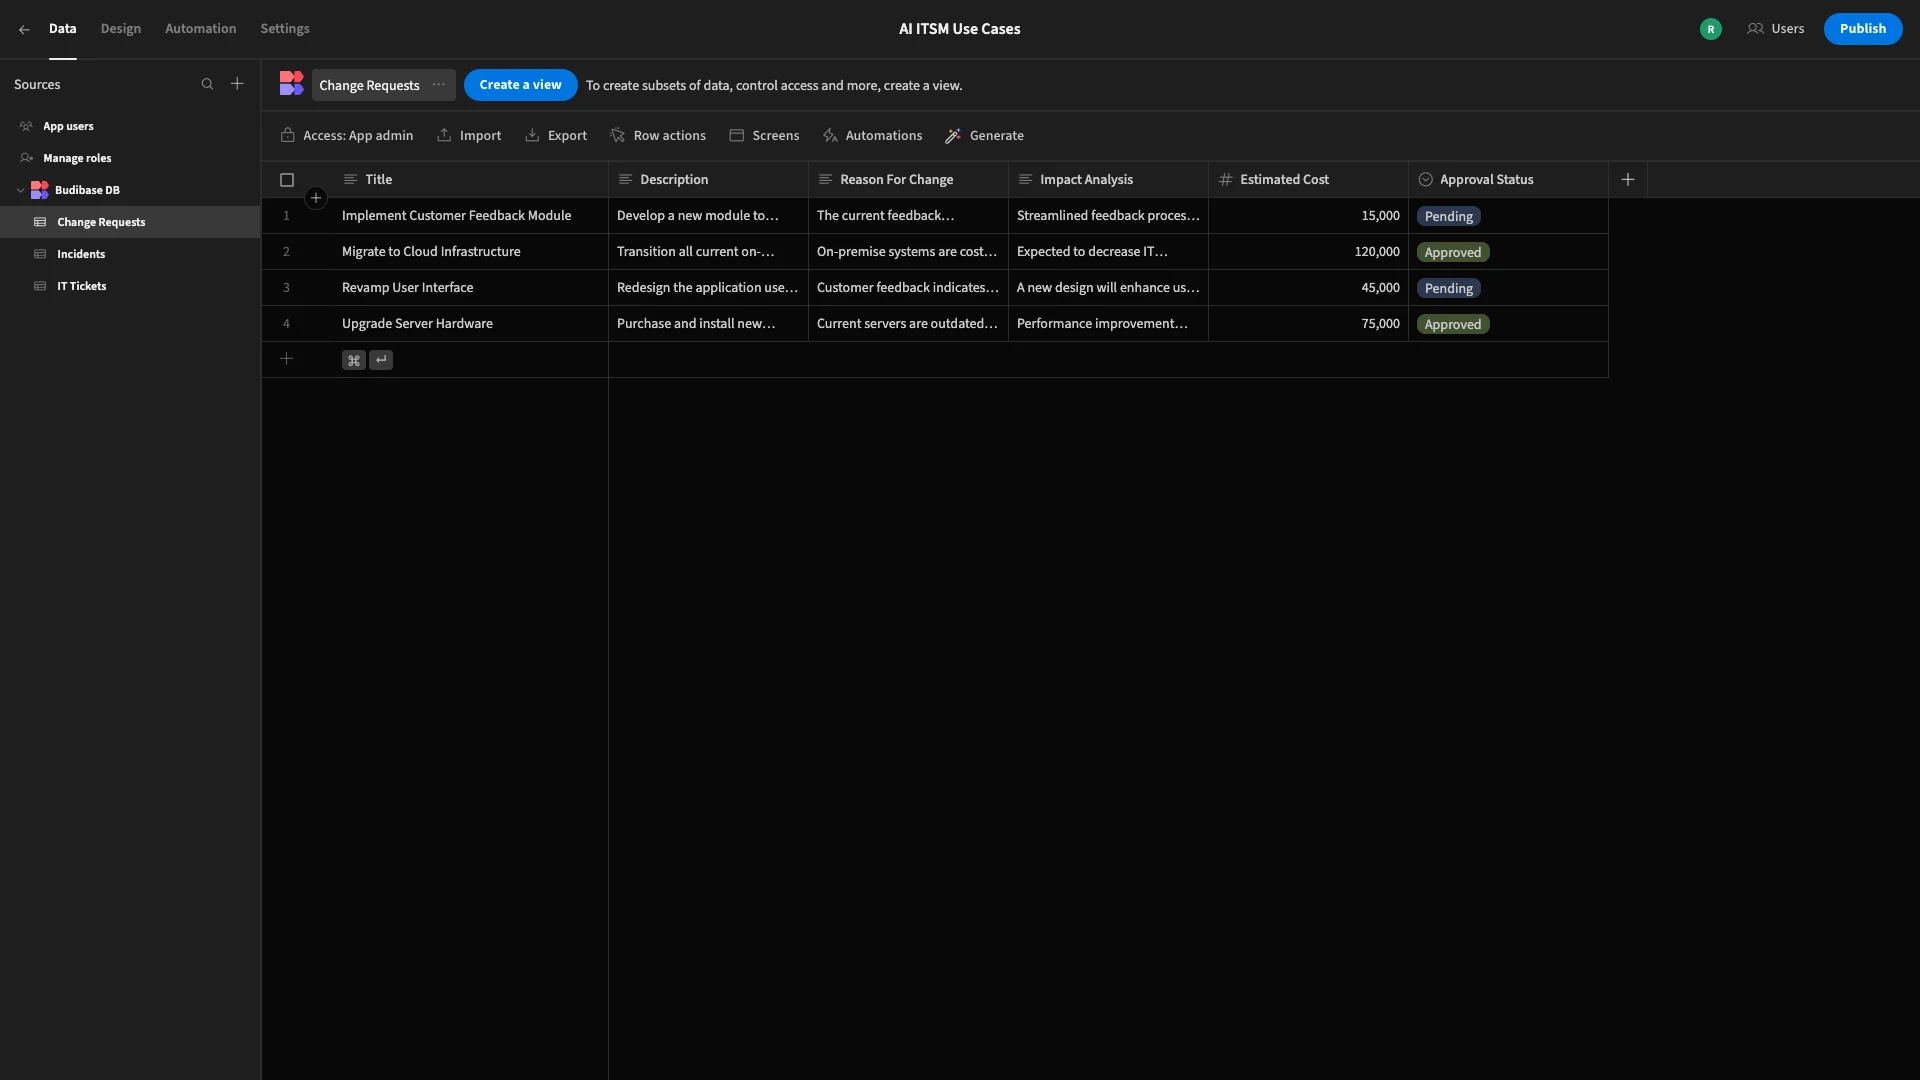Select App users in Sources
1920x1080 pixels.
[x=130, y=126]
